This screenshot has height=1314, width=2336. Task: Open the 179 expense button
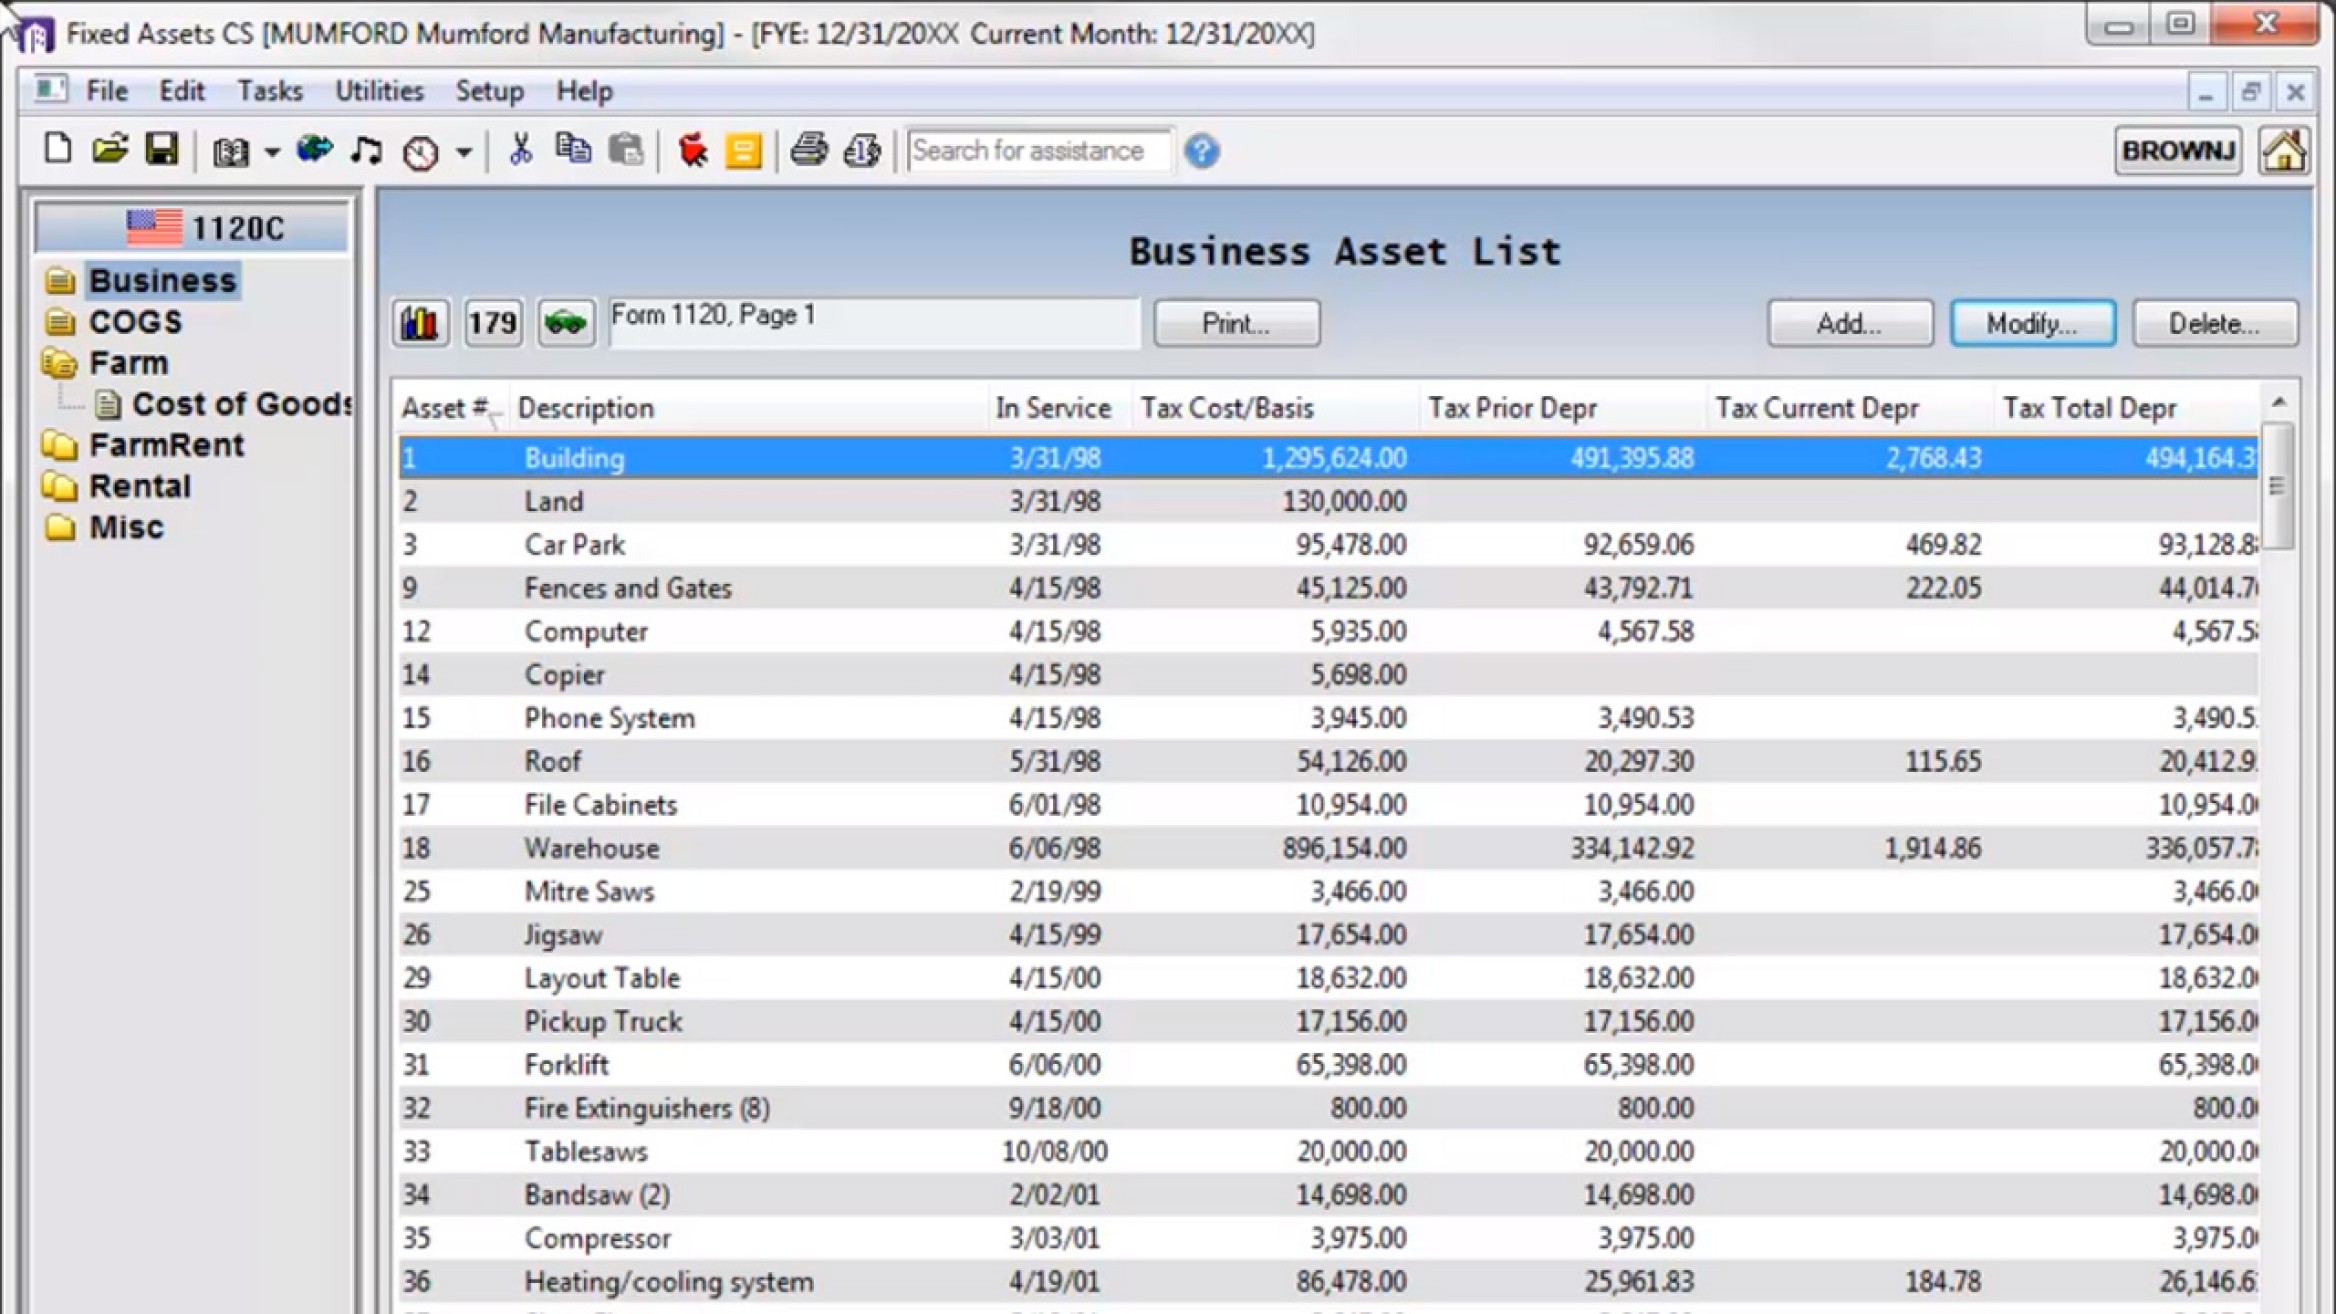pyautogui.click(x=492, y=322)
